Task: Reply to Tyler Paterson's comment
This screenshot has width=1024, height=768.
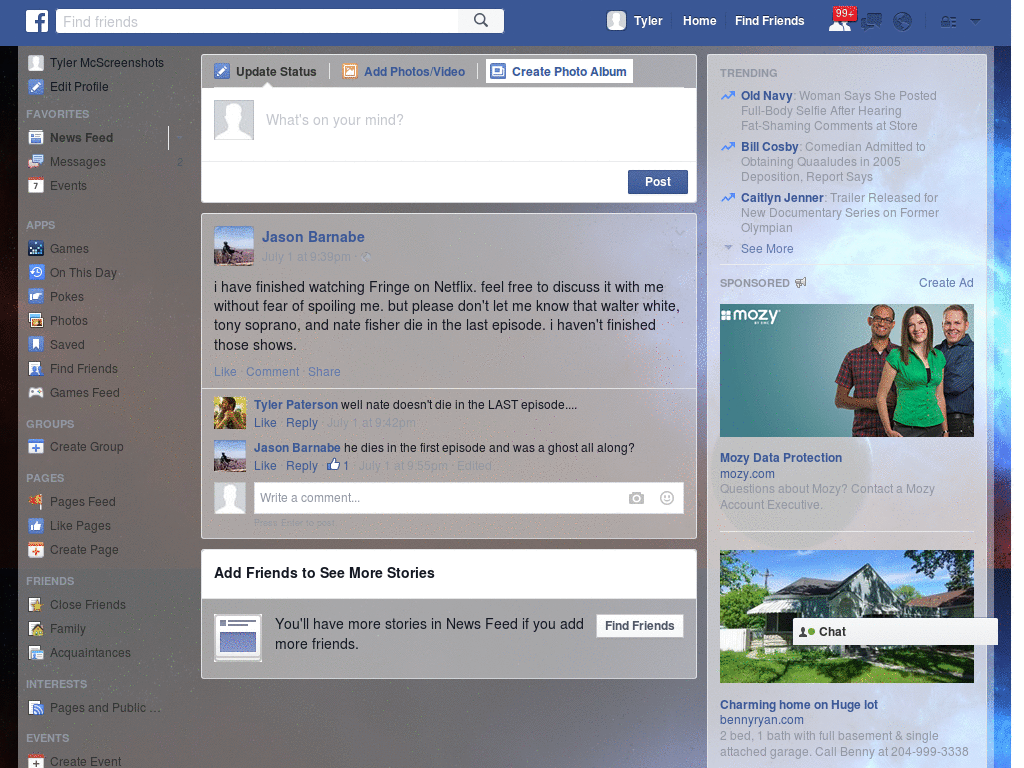Action: (302, 423)
